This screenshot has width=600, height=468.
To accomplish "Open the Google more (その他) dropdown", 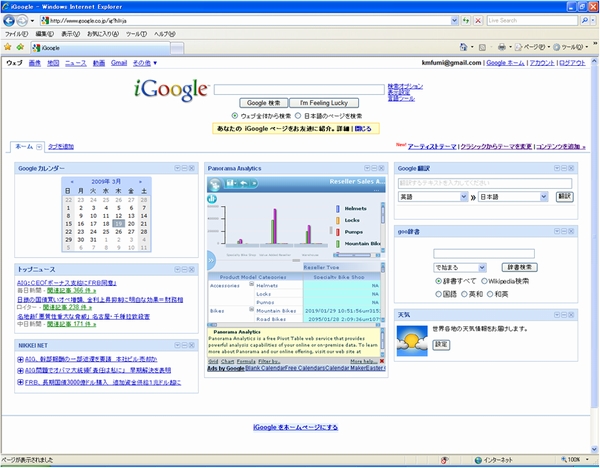I will point(145,63).
